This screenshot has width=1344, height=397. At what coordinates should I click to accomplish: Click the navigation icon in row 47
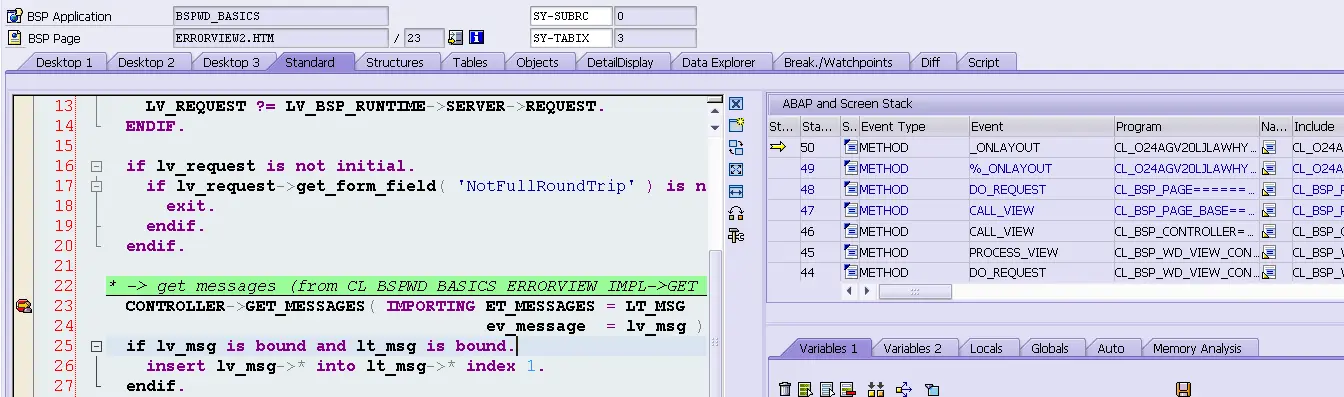1269,210
